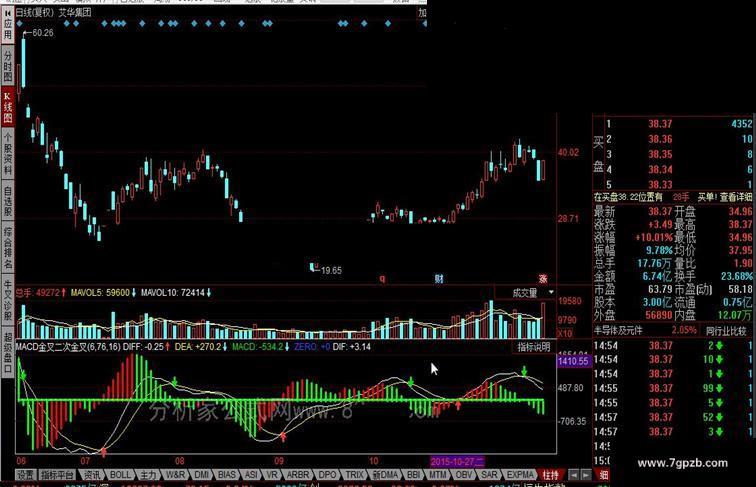The image size is (756, 487).
Task: Open the 个股资料 stock info tab
Action: click(8, 153)
